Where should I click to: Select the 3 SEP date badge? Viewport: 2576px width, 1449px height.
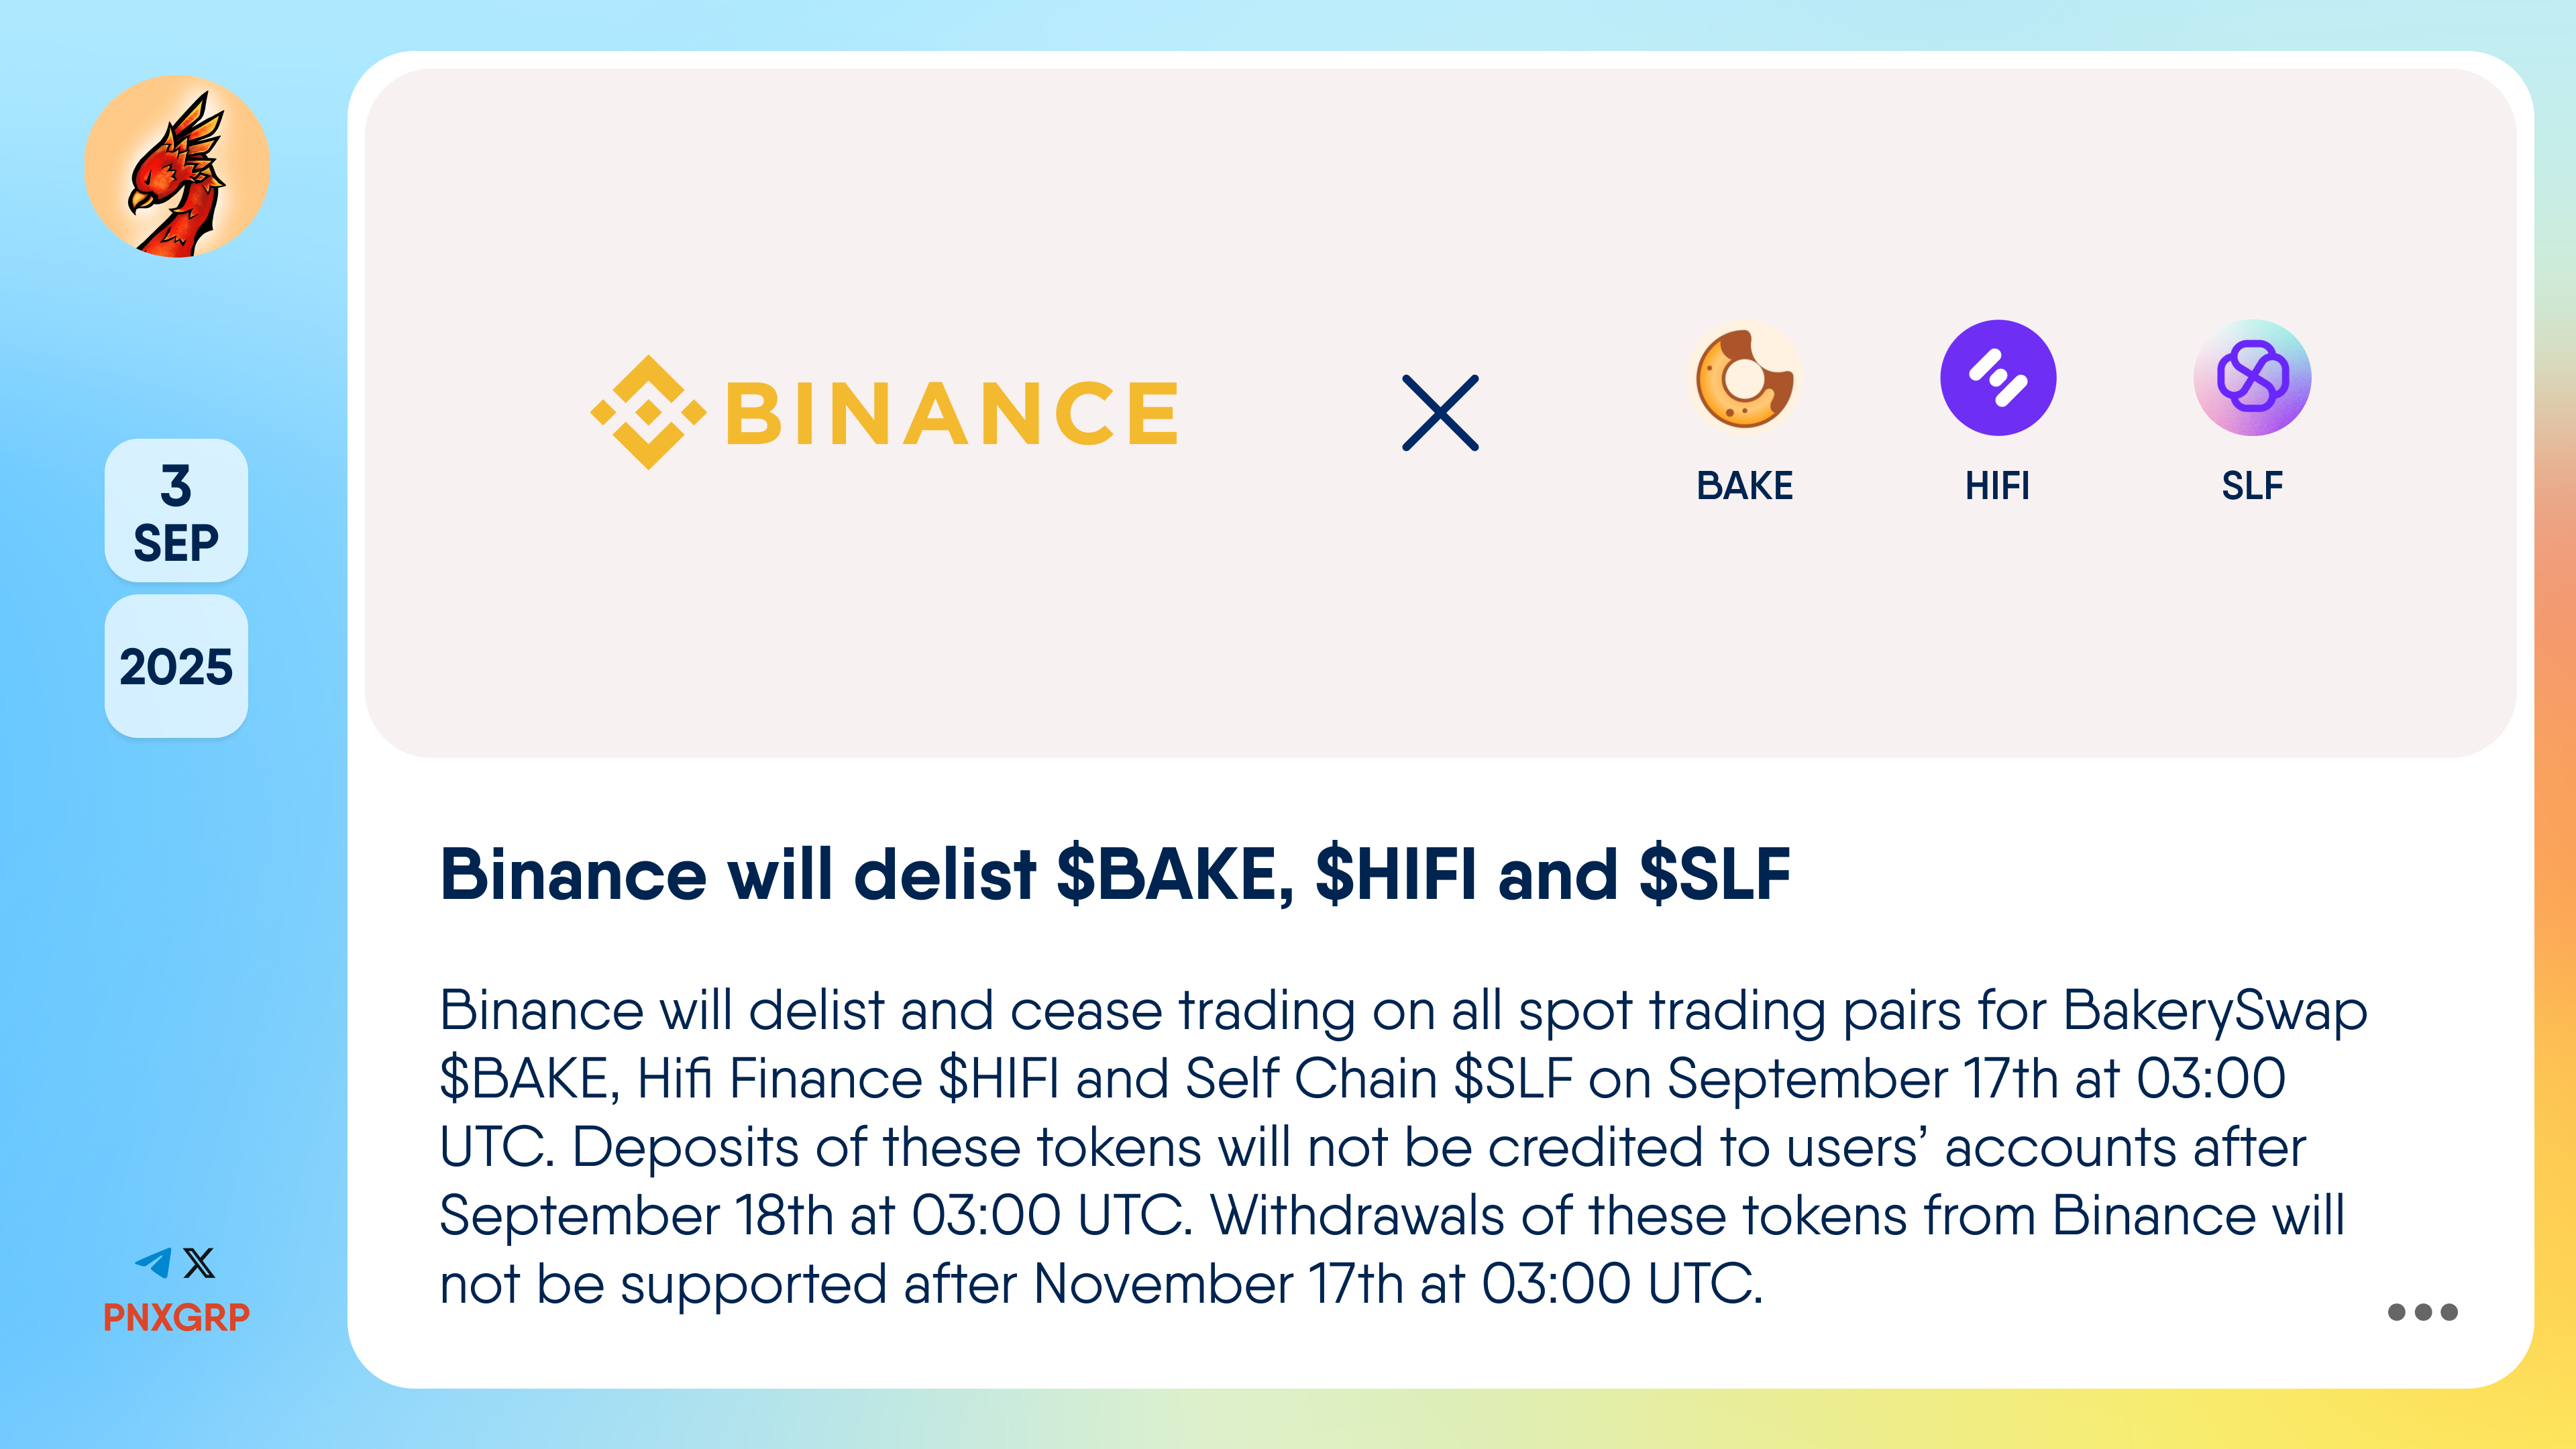(x=176, y=510)
